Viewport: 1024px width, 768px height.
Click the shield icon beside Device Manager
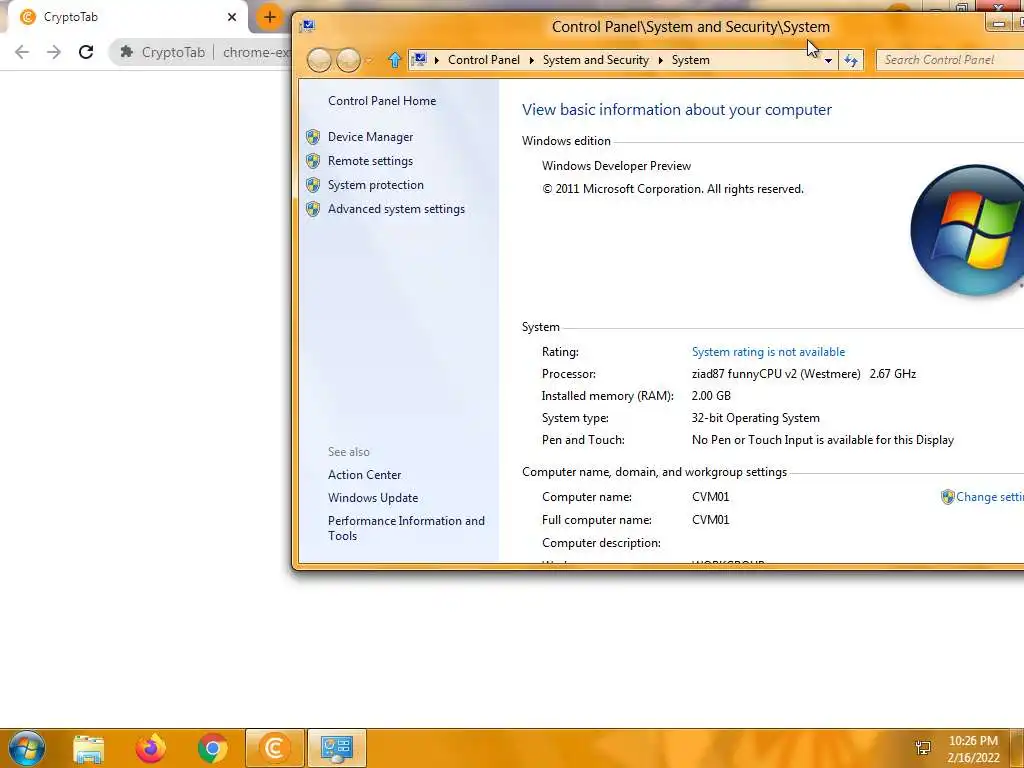point(313,136)
